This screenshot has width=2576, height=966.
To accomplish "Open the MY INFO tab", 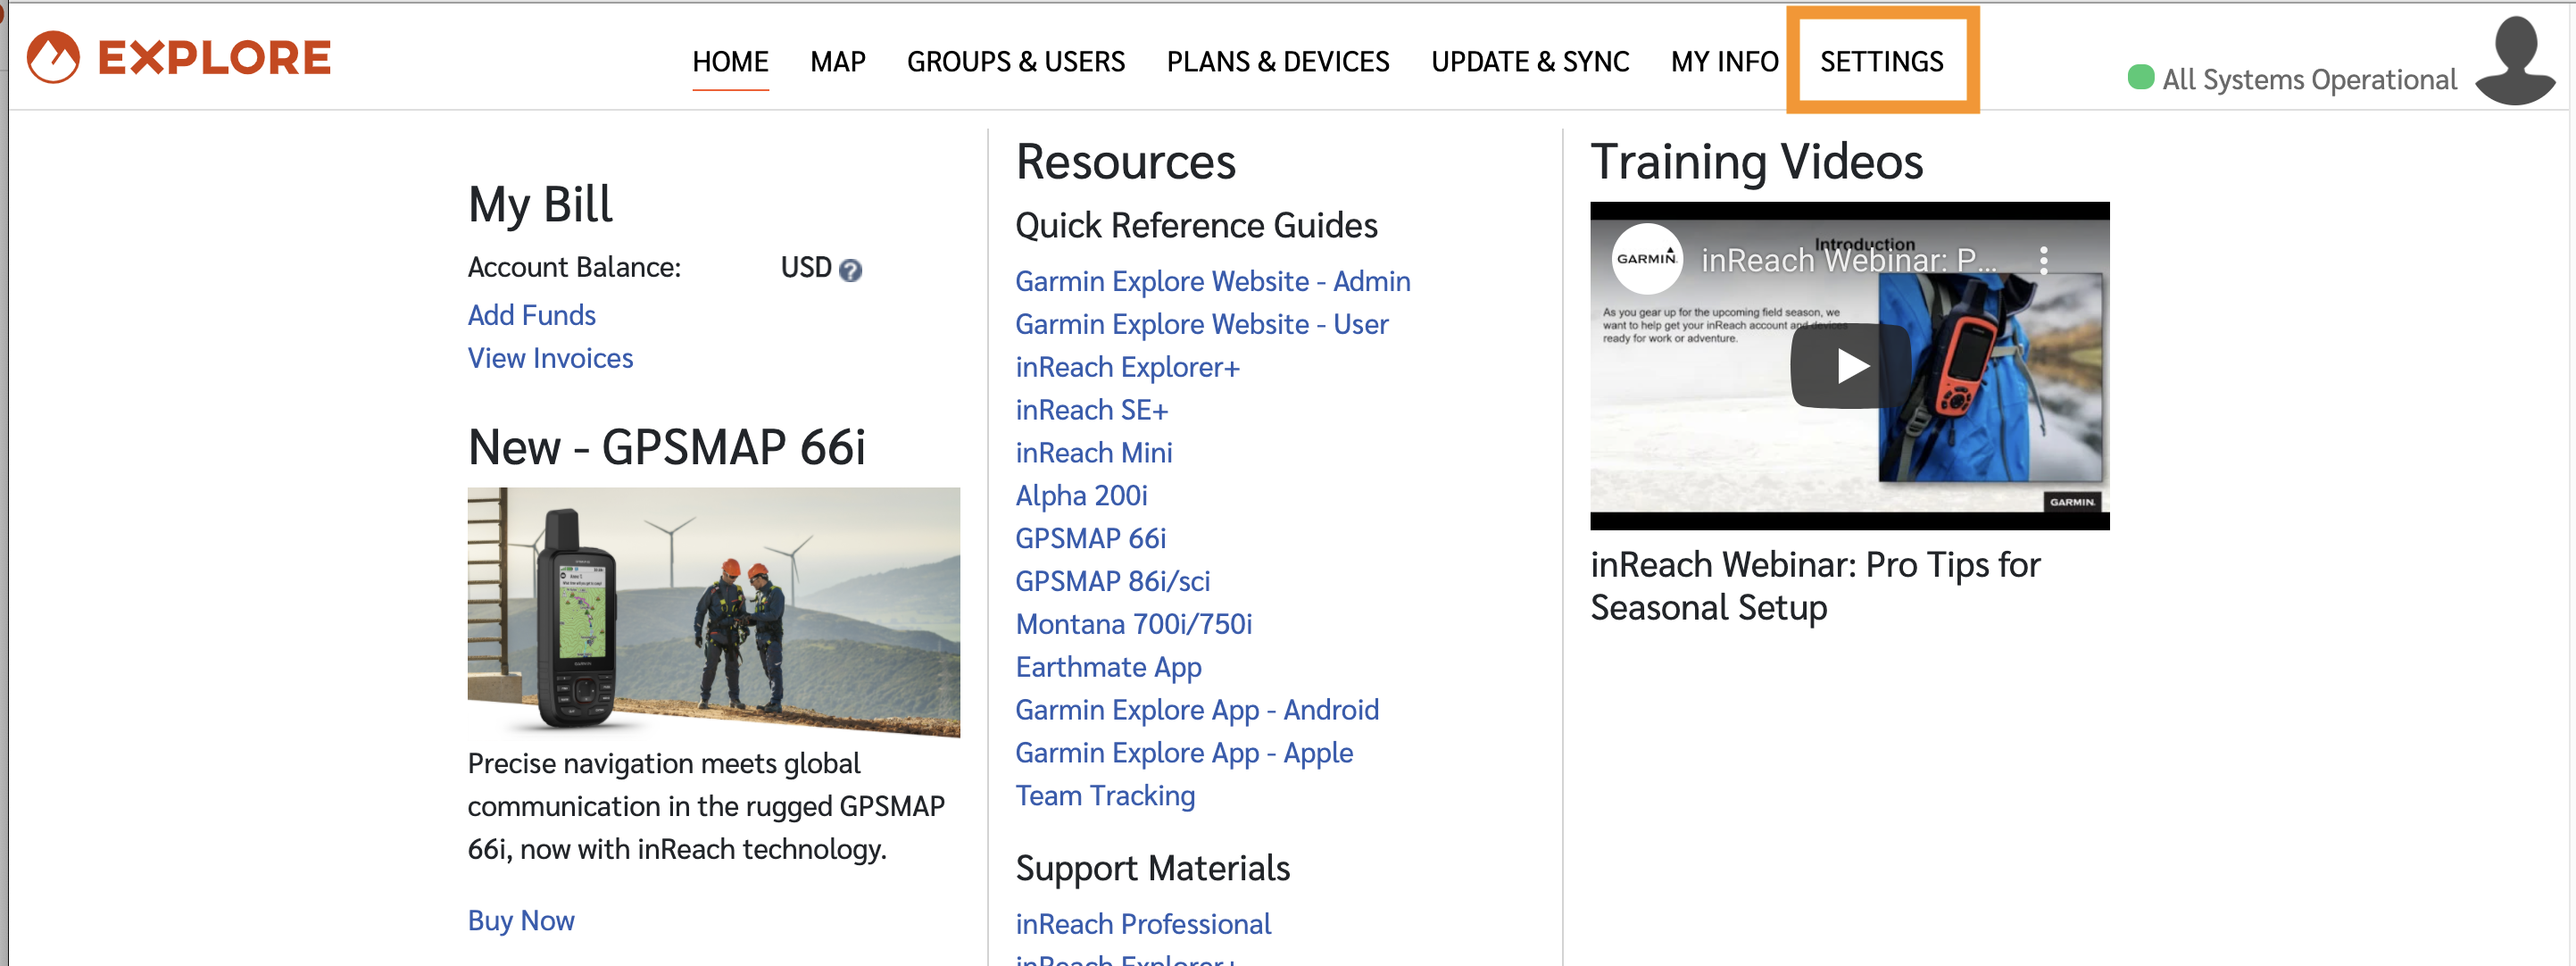I will (x=1724, y=62).
